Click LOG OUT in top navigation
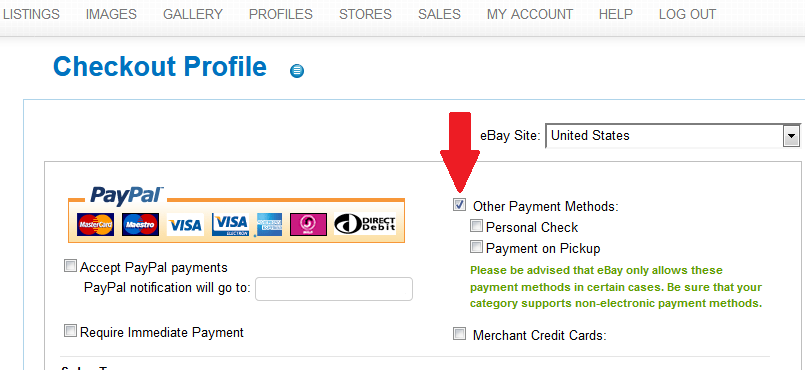The image size is (805, 370). point(687,14)
